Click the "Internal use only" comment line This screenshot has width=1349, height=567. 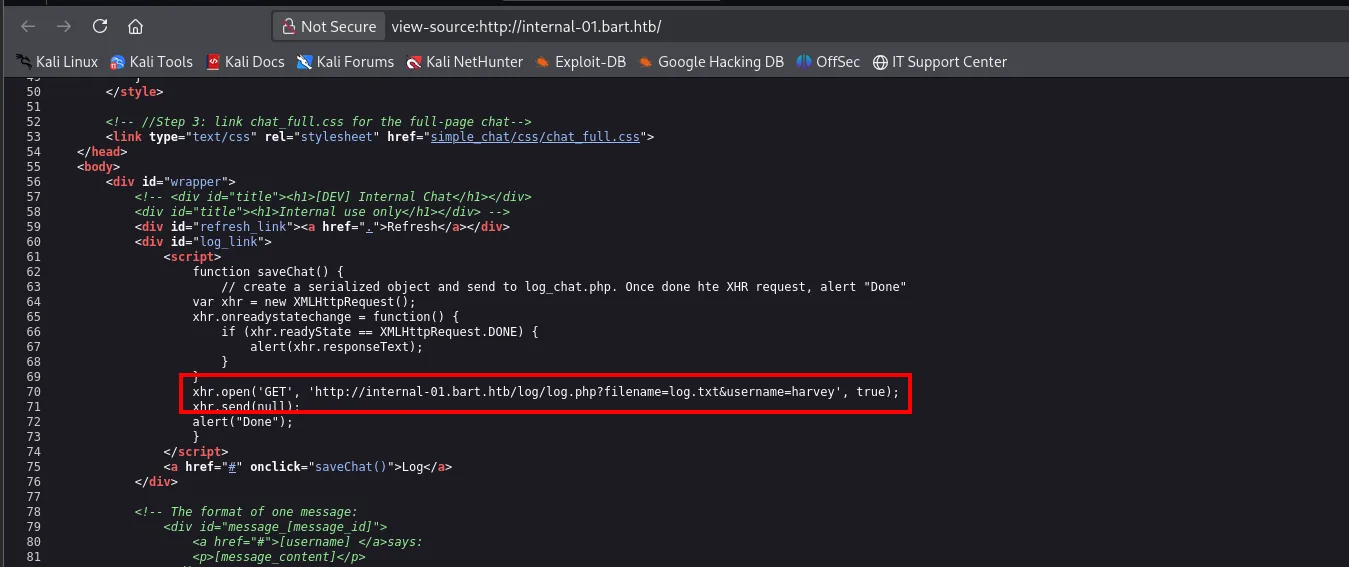pos(323,211)
